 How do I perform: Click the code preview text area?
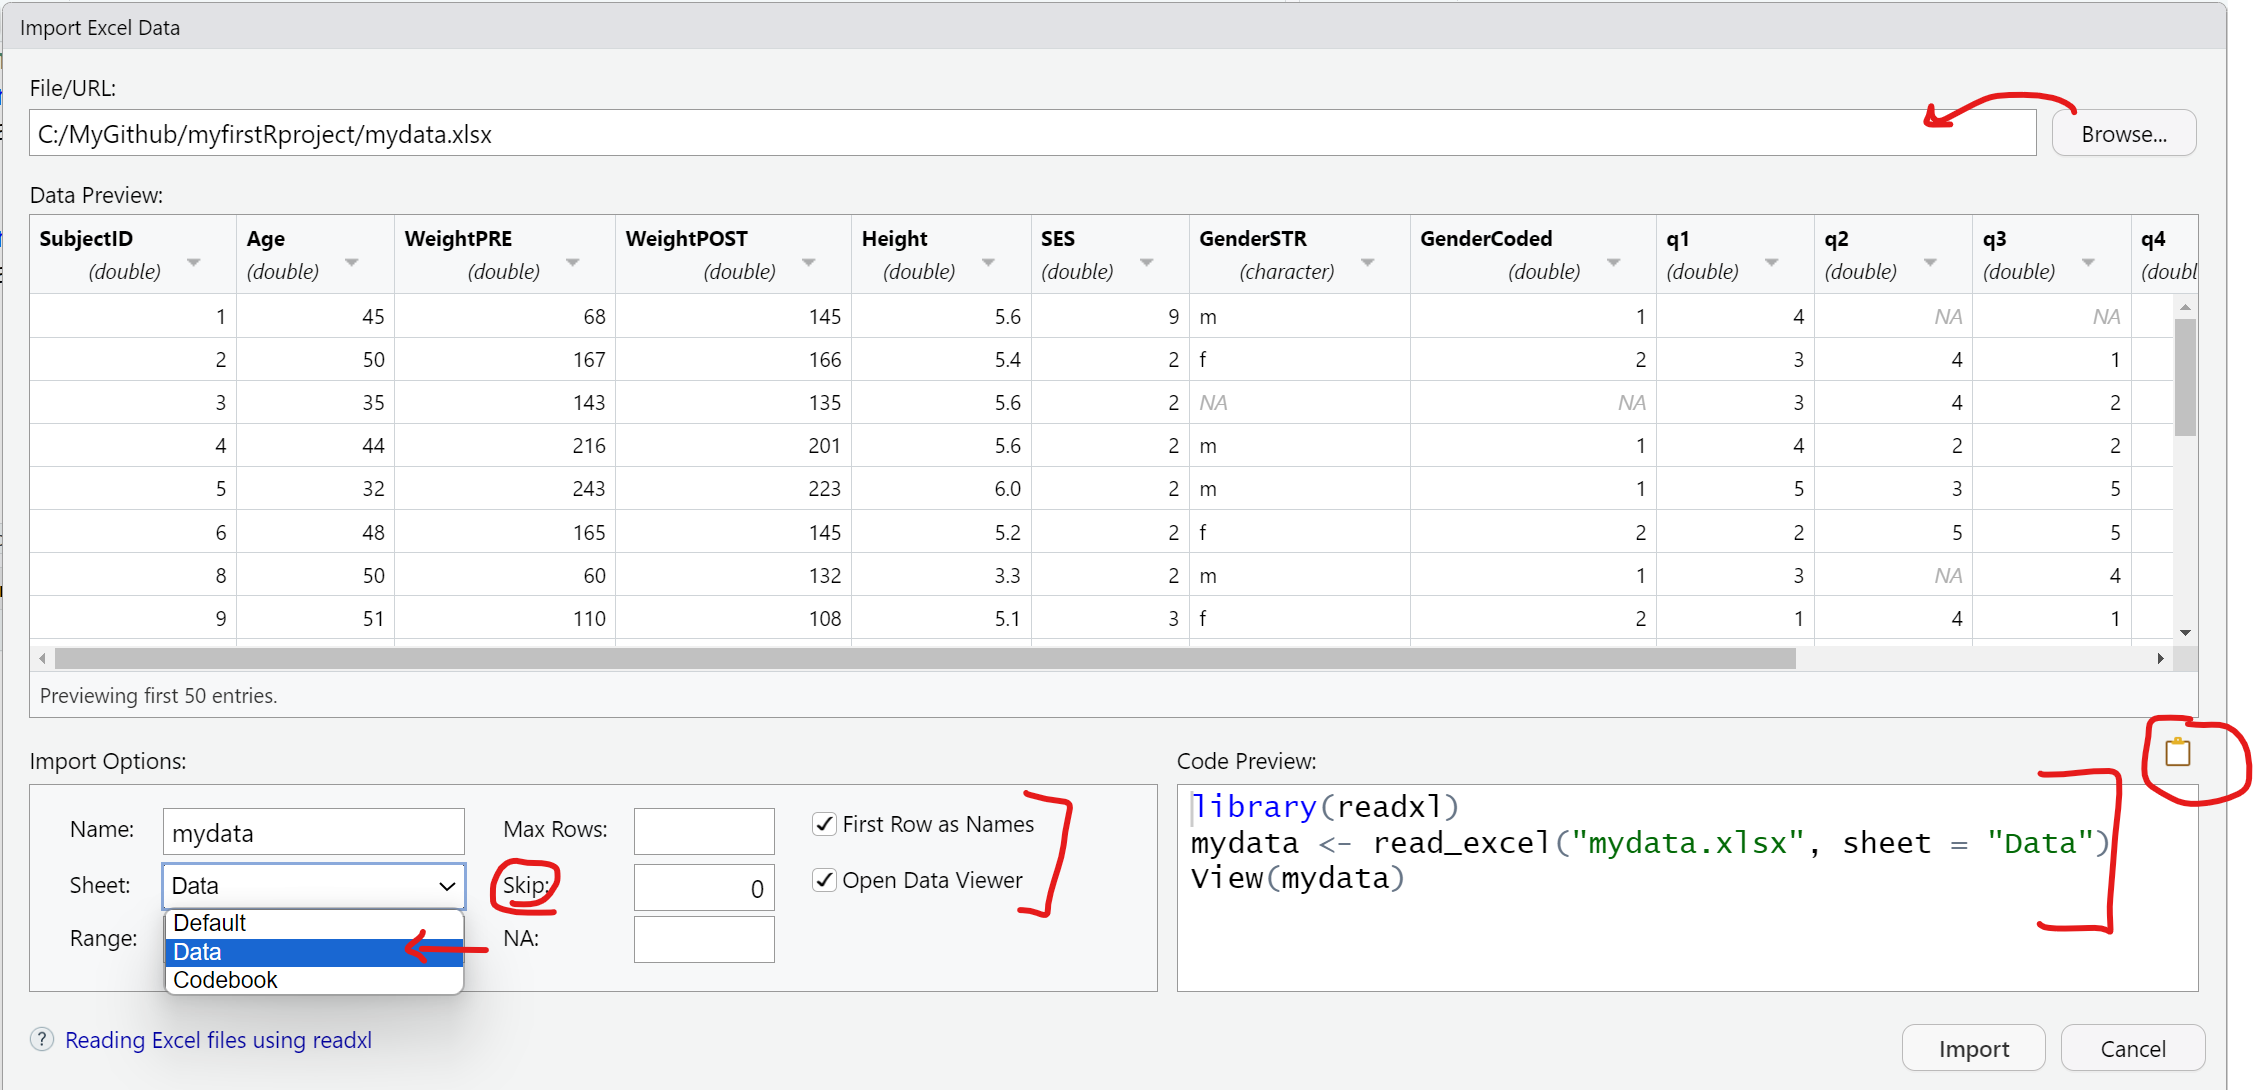pos(1687,888)
